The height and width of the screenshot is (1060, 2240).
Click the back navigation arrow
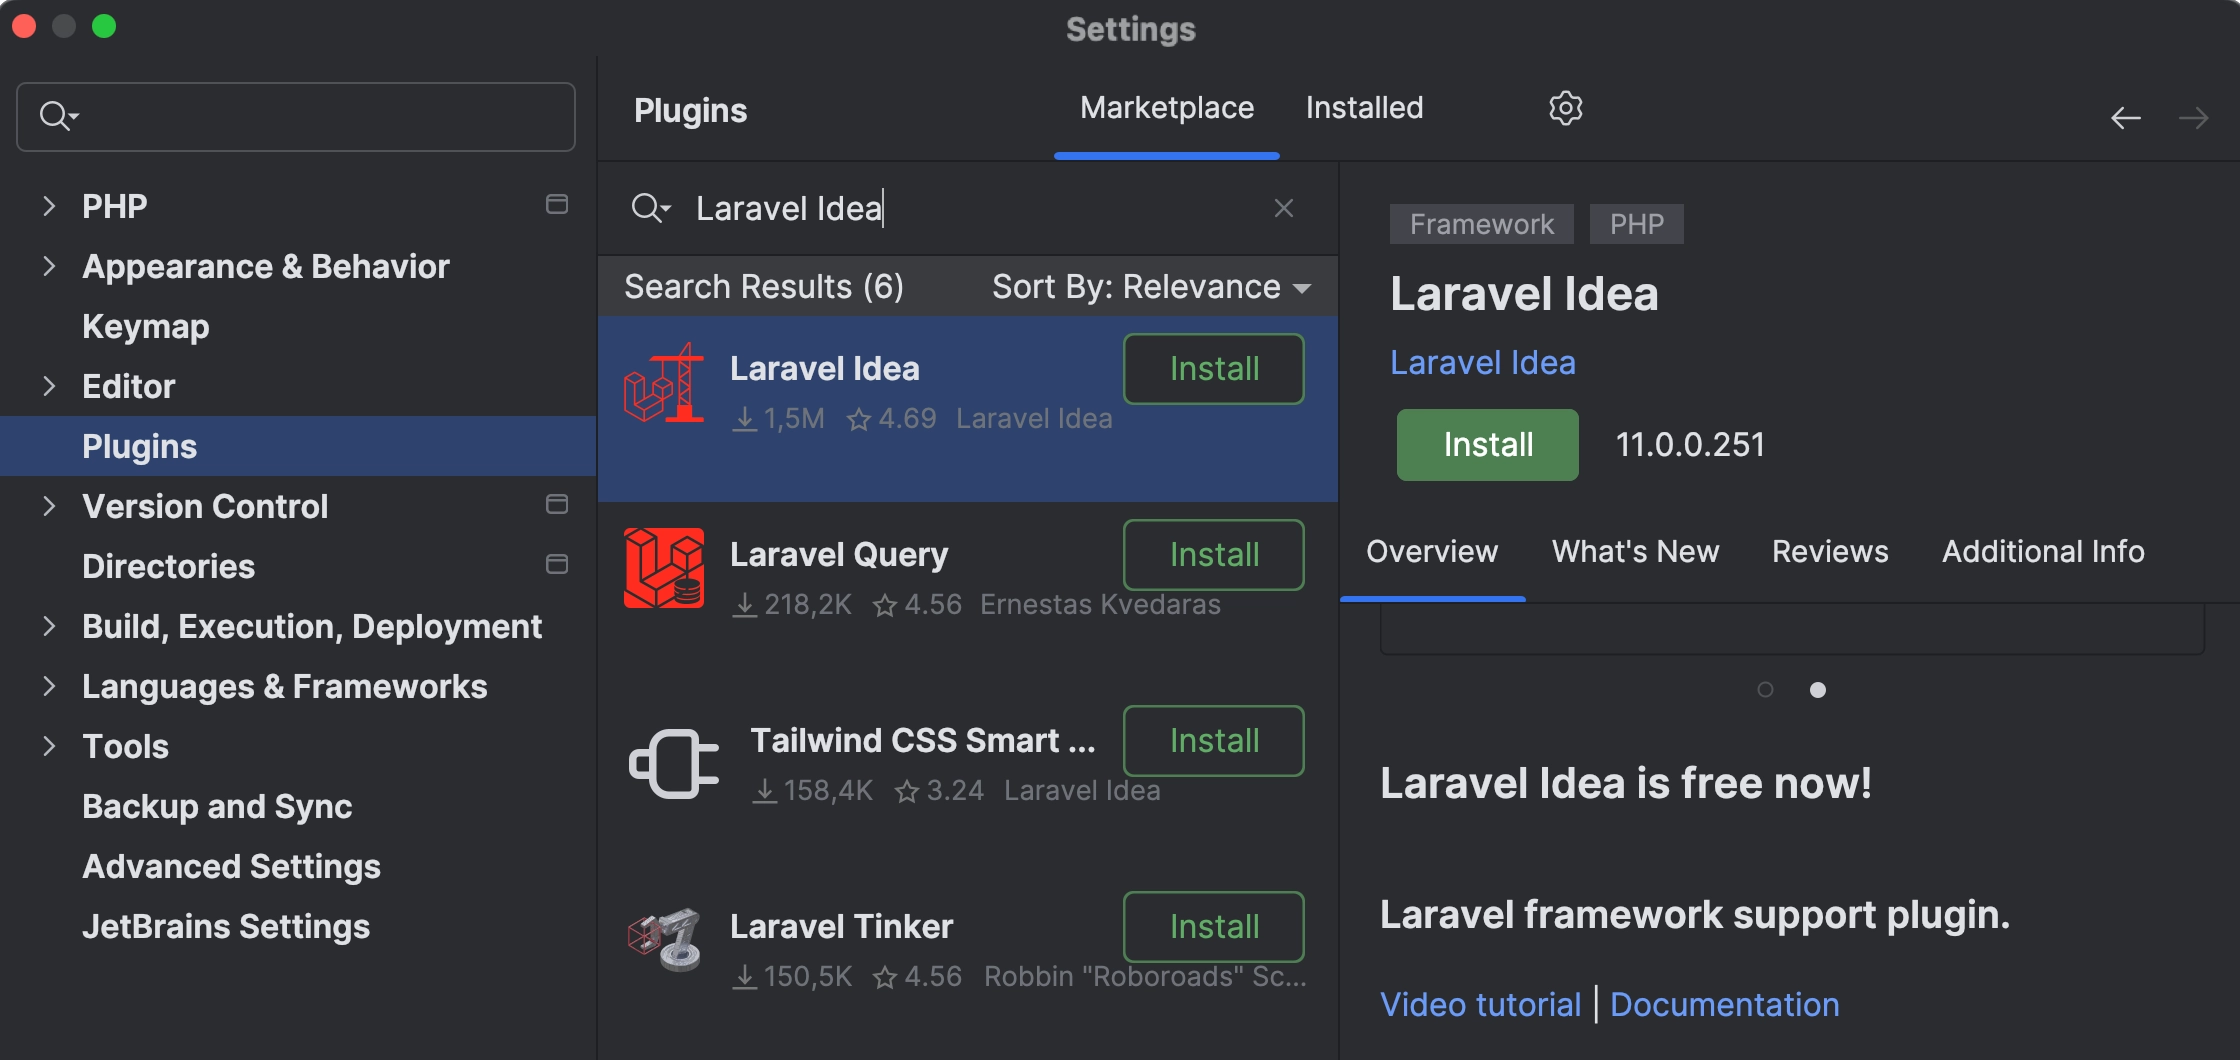pos(2125,118)
